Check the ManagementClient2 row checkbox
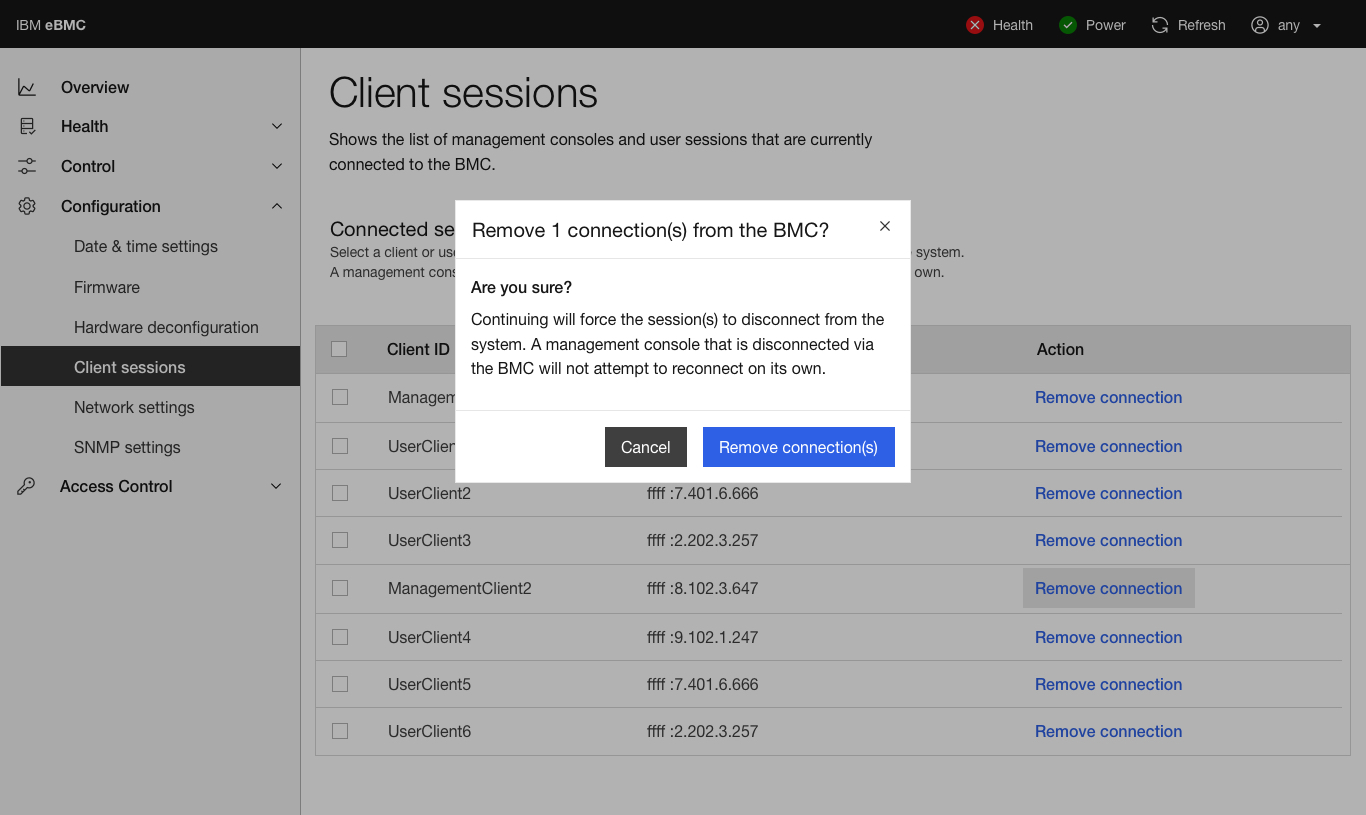The width and height of the screenshot is (1366, 815). (339, 588)
